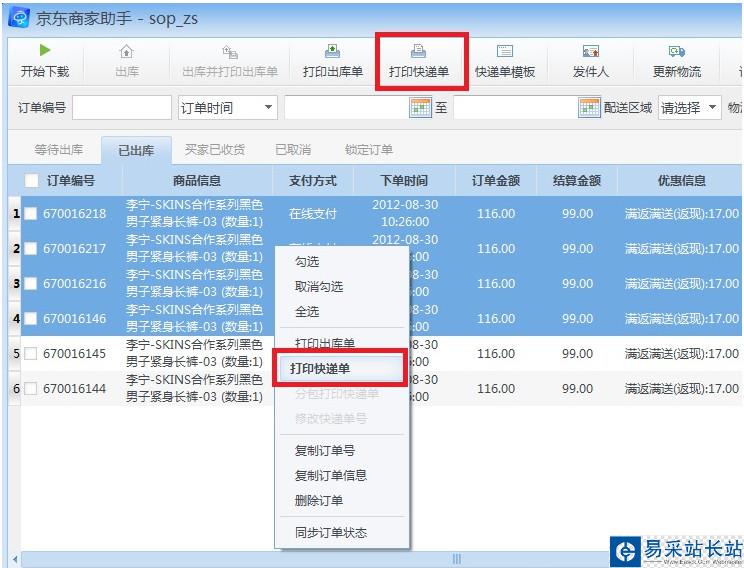Switch to the 已出库 tab
The image size is (744, 568).
point(136,150)
